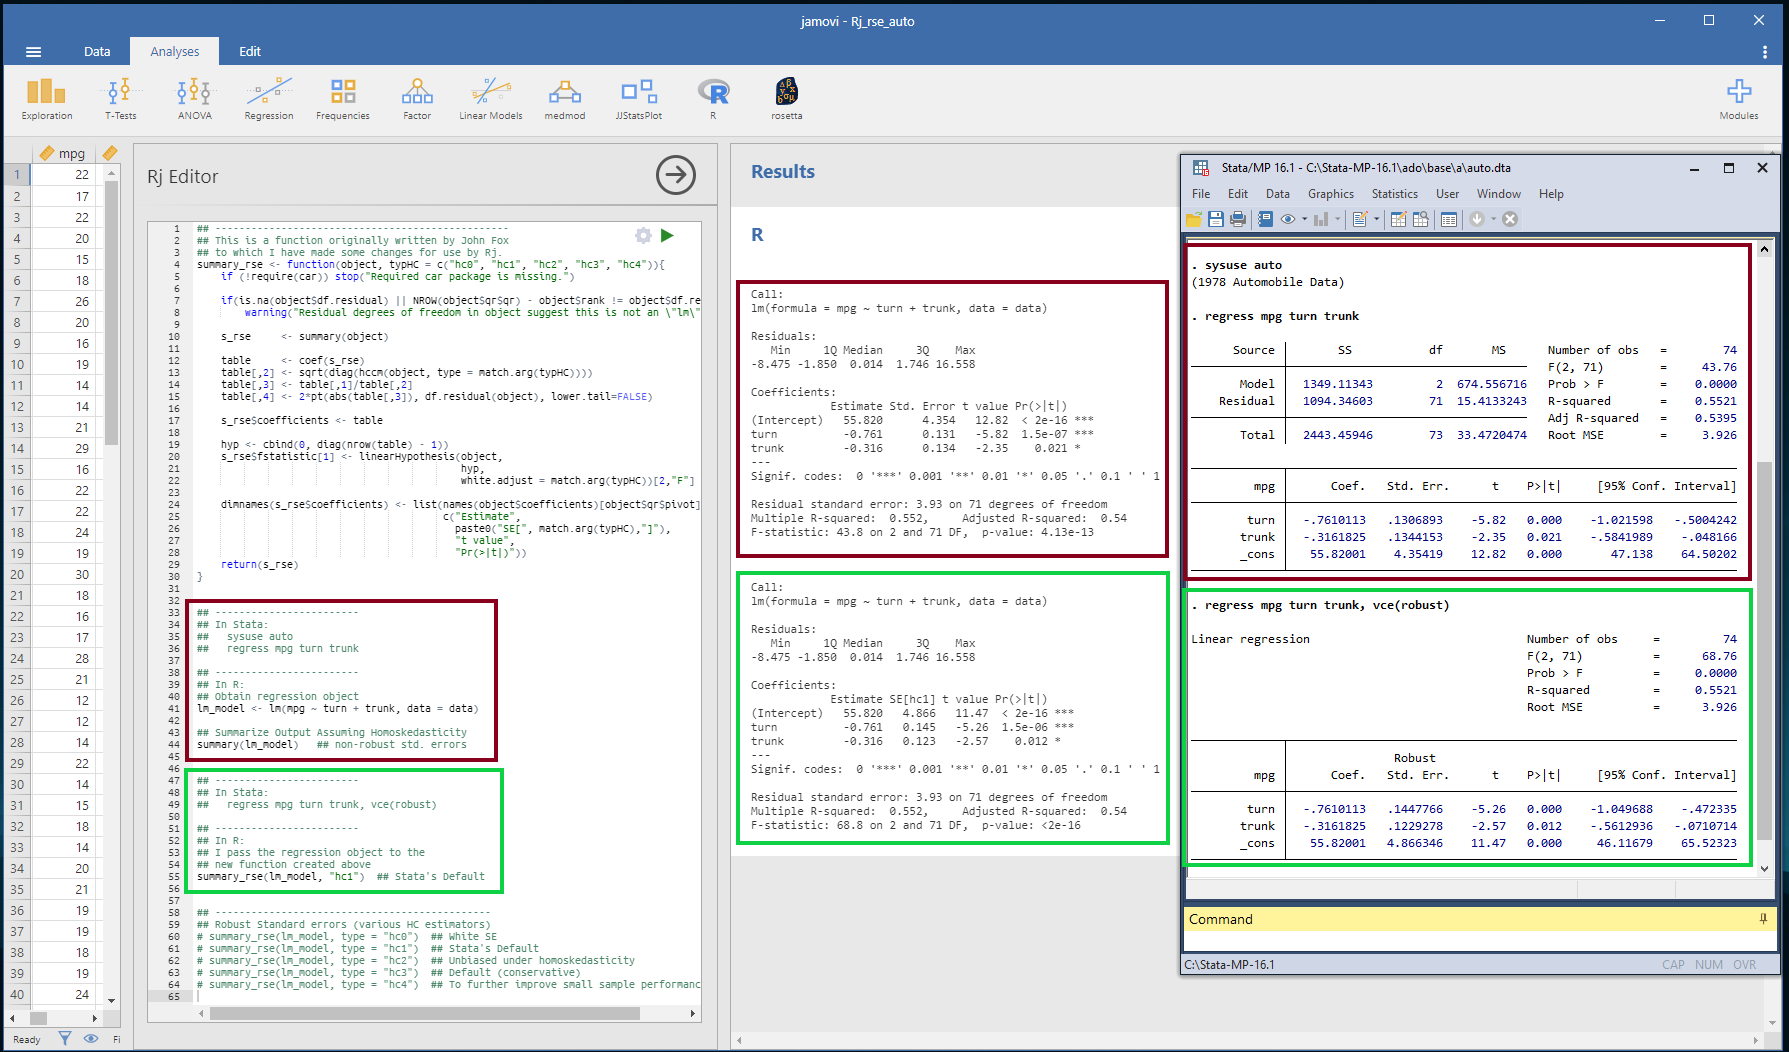The height and width of the screenshot is (1052, 1789).
Task: Open the File menu in Stata
Action: pyautogui.click(x=1201, y=194)
